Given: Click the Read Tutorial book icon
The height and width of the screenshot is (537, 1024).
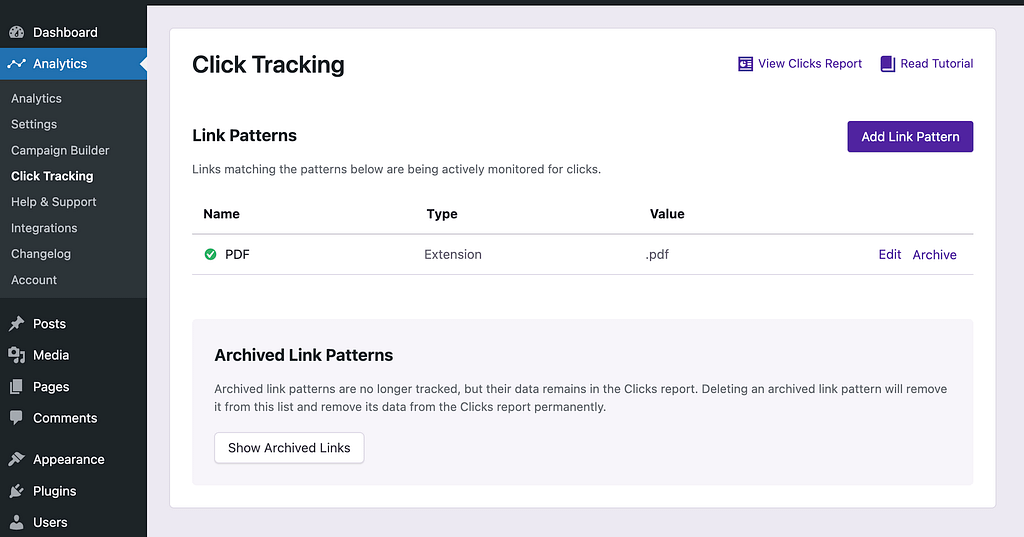Looking at the screenshot, I should (x=888, y=64).
